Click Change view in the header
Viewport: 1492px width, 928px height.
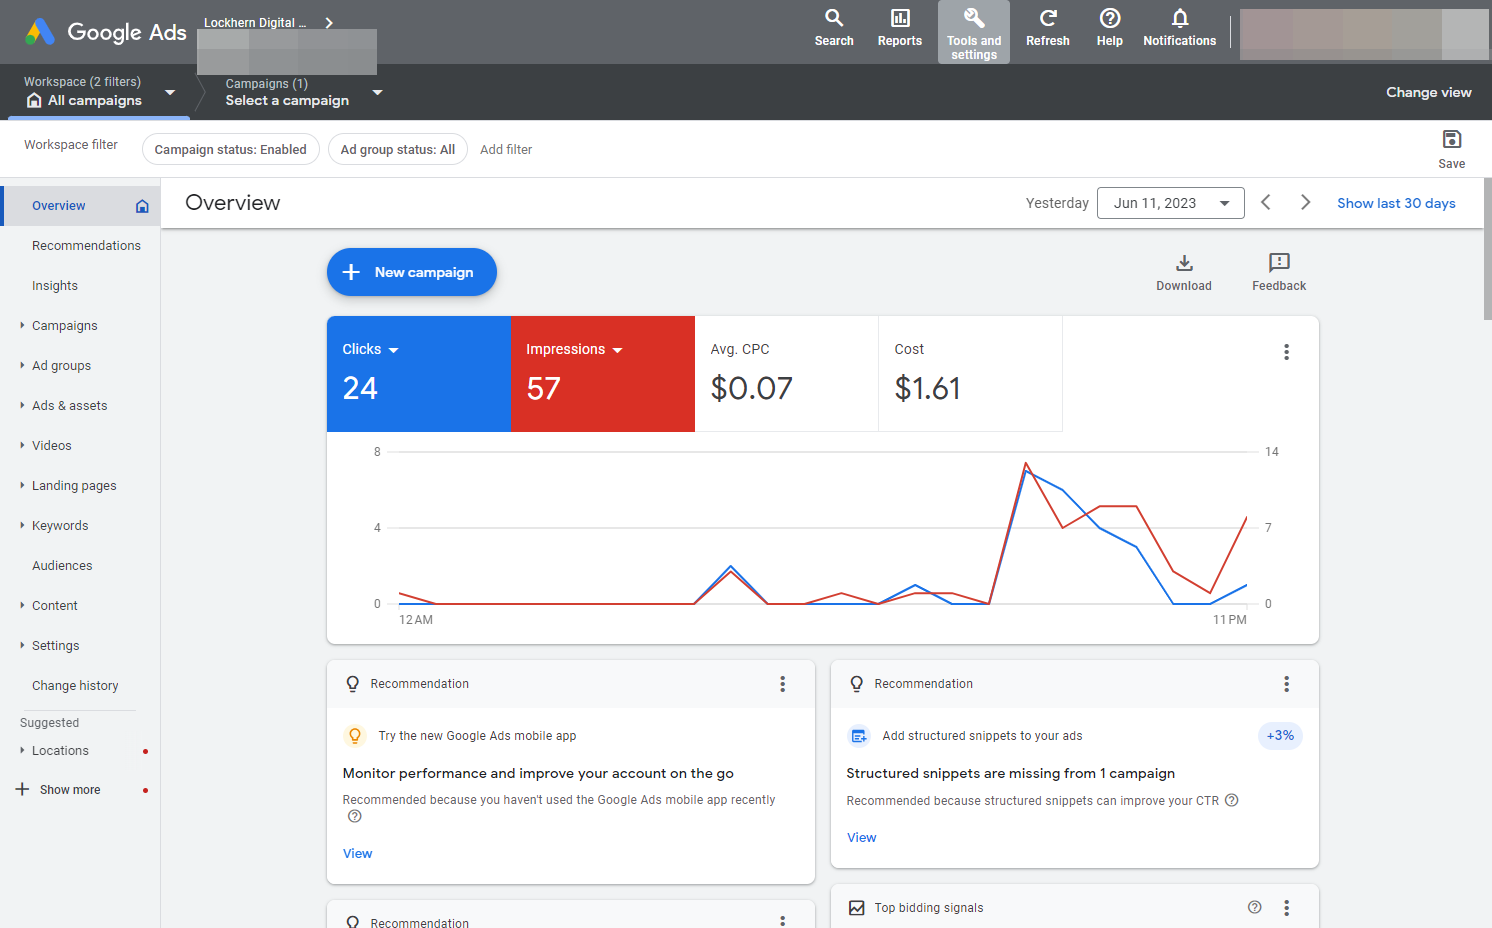pos(1428,92)
